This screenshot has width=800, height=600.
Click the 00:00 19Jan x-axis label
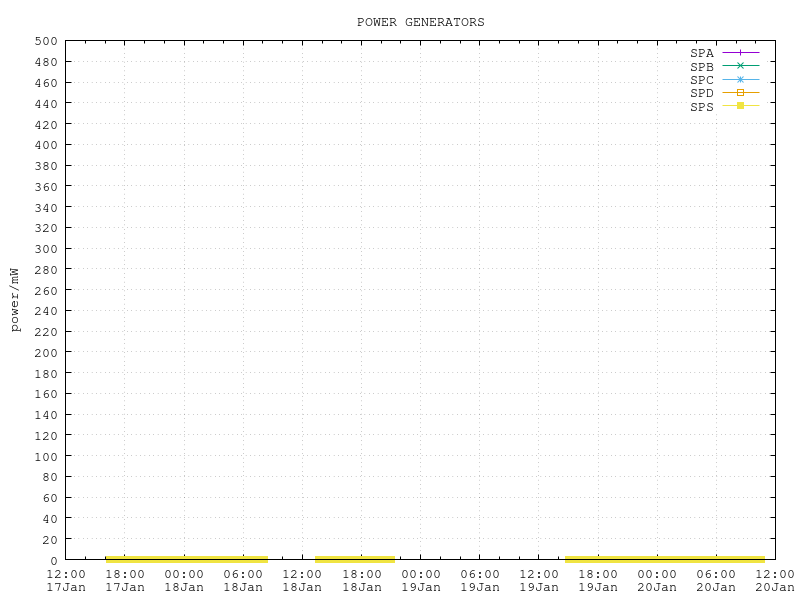coord(420,581)
